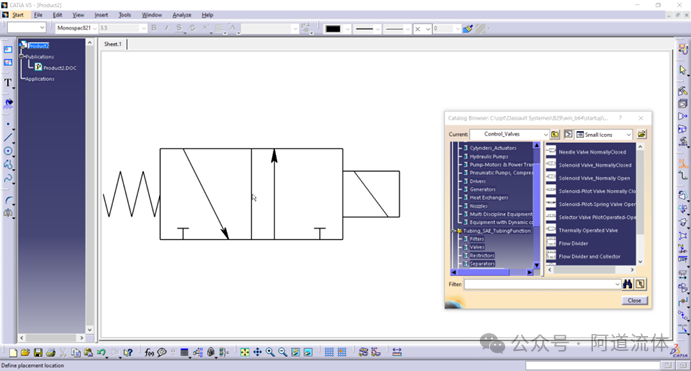Click the Zoom In magnifier icon
The height and width of the screenshot is (371, 691).
click(270, 352)
